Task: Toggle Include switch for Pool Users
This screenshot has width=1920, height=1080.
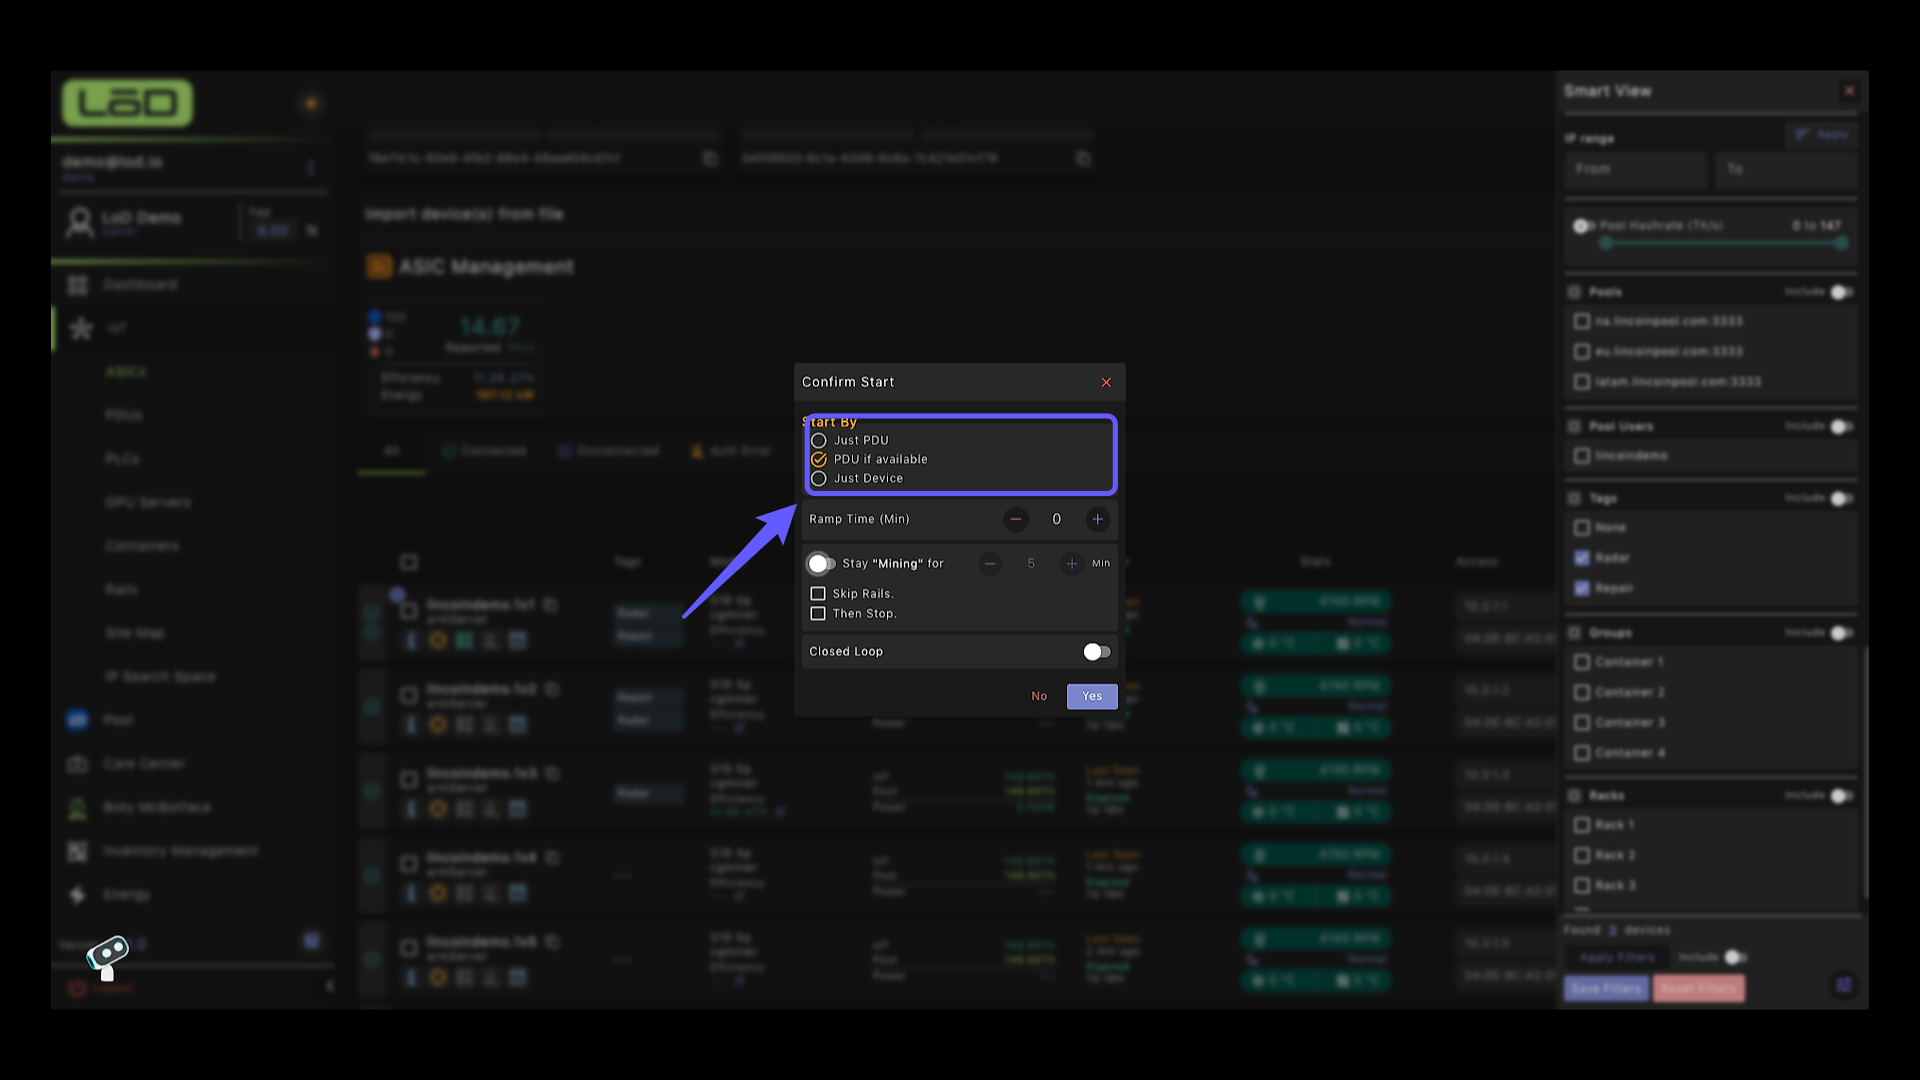Action: point(1842,427)
